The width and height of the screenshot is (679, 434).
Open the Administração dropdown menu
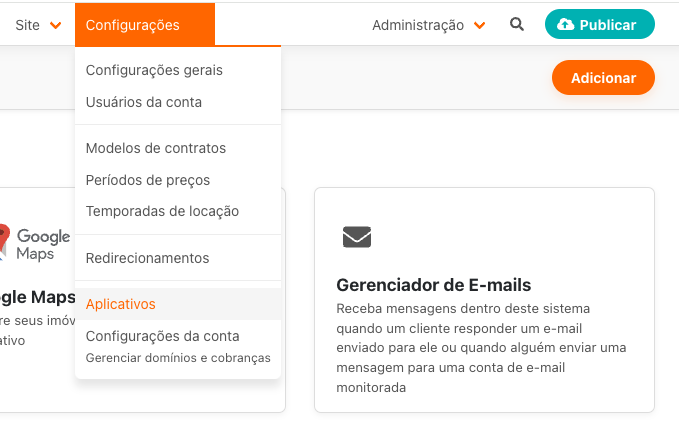428,25
